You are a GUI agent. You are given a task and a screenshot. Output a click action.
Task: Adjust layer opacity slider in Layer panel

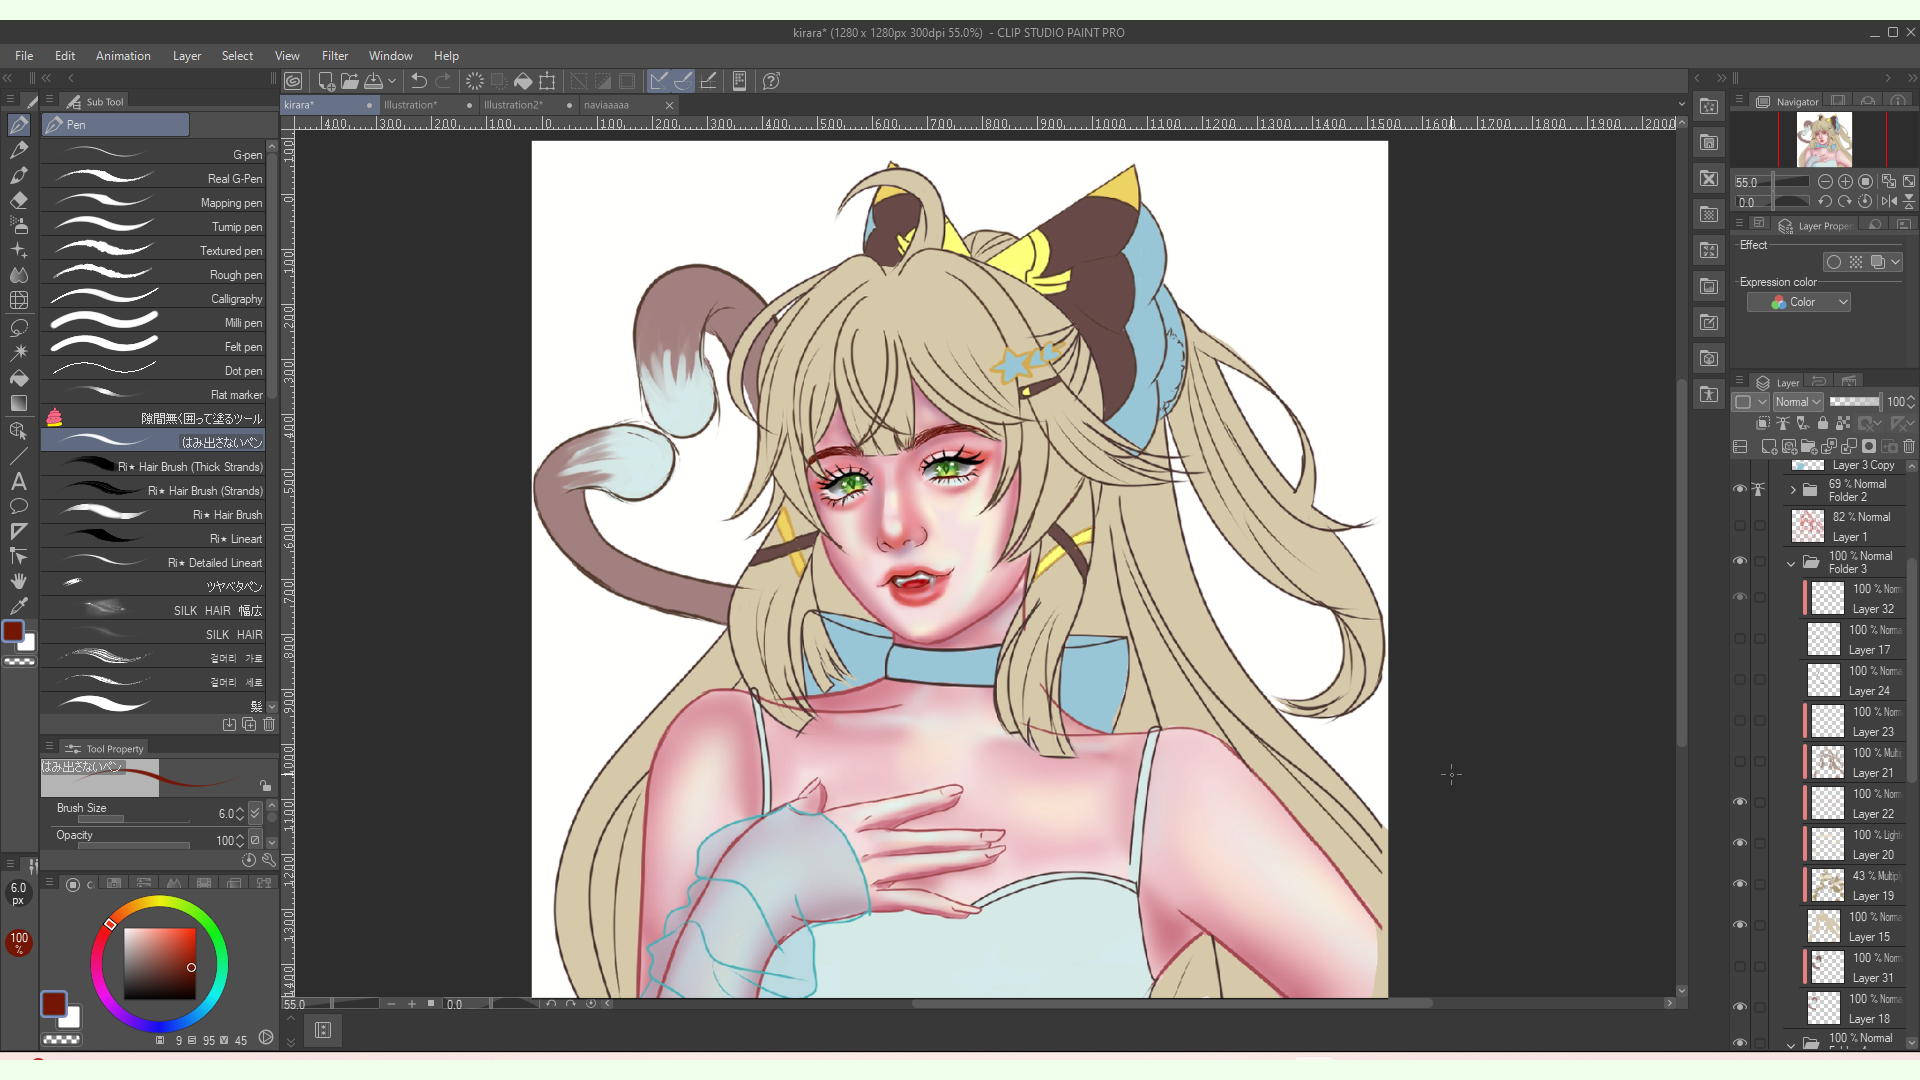click(1855, 402)
